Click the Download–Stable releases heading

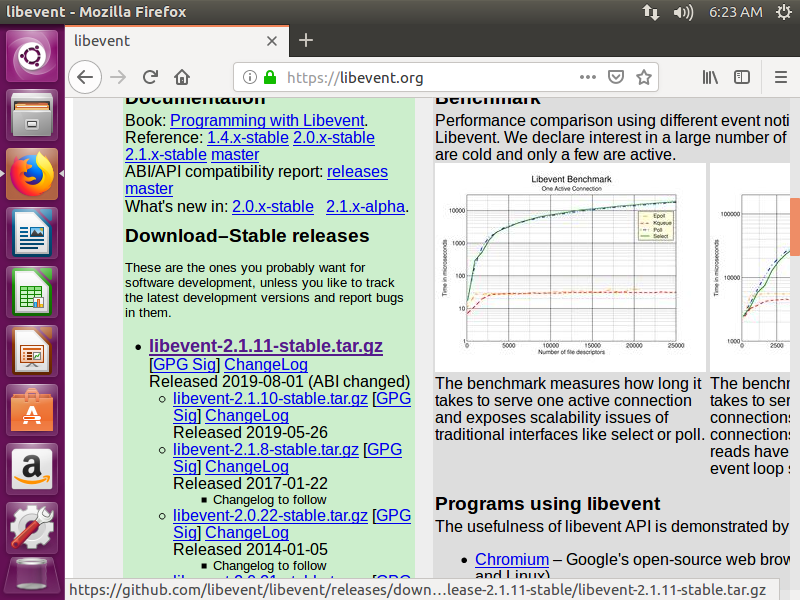[x=247, y=236]
